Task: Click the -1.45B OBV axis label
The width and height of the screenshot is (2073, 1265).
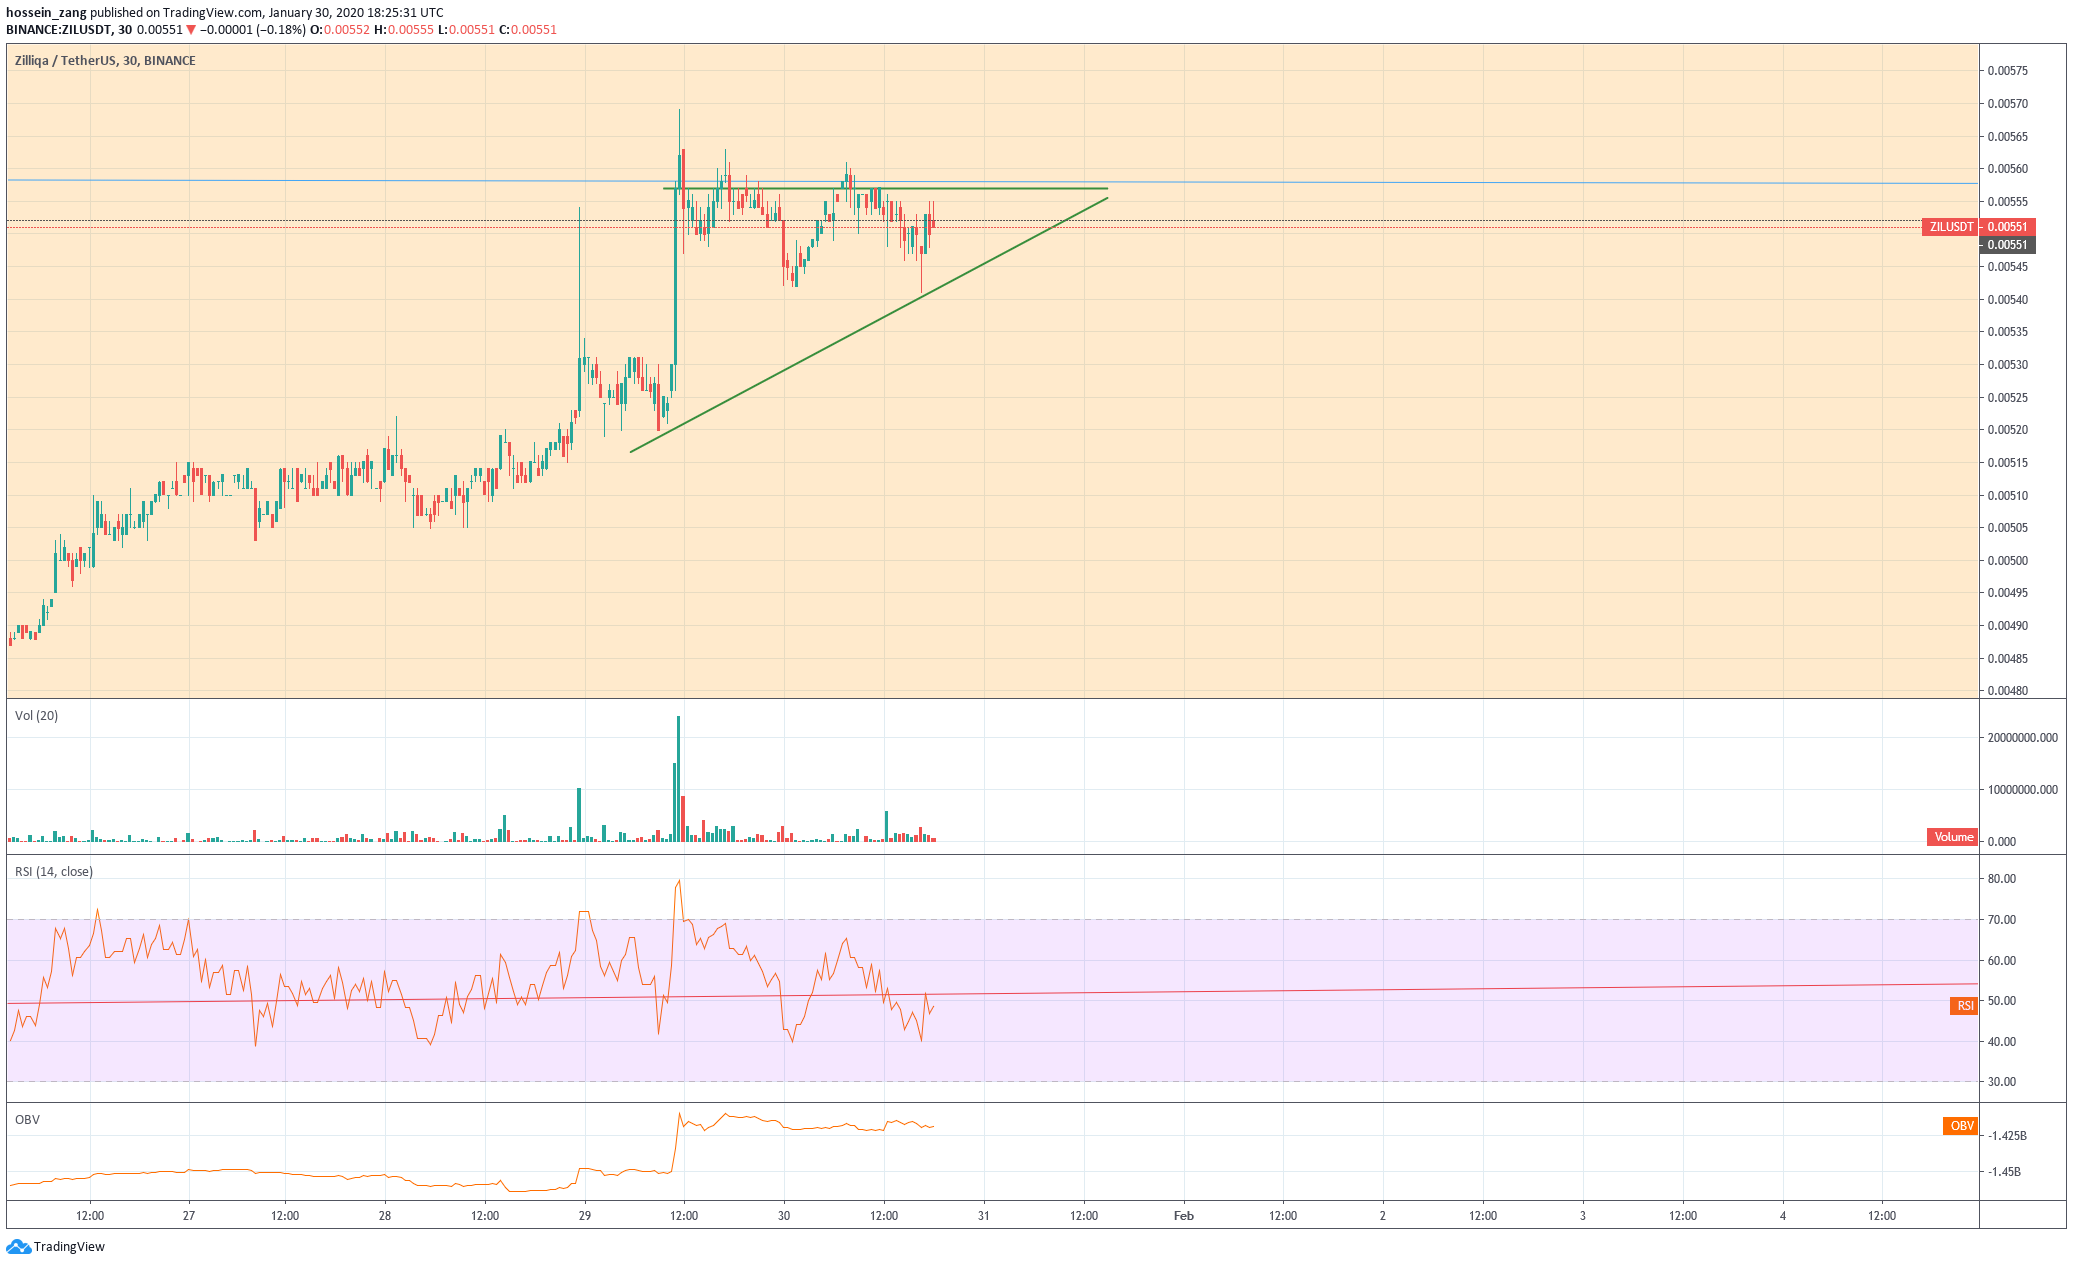Action: point(2004,1172)
